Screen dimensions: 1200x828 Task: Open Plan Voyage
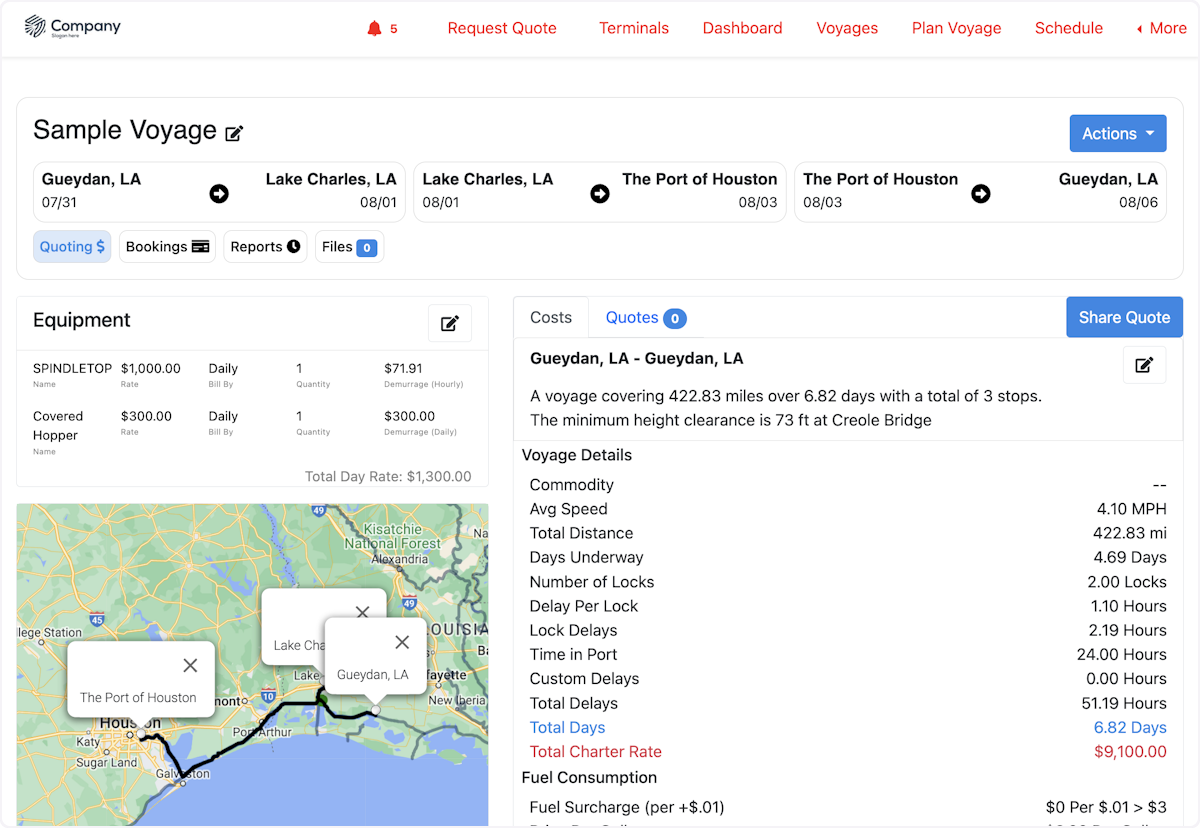click(956, 28)
